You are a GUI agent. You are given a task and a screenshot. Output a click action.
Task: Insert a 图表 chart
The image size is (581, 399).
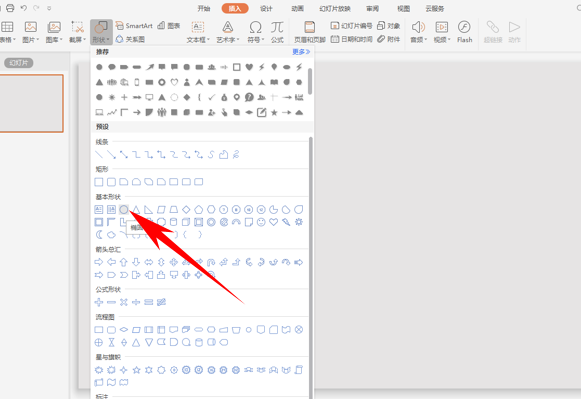pos(169,26)
